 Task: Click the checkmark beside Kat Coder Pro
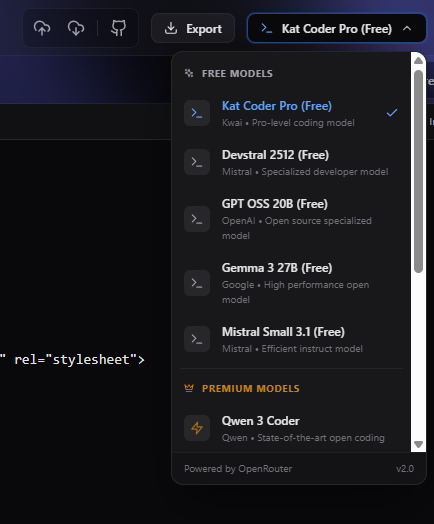(x=392, y=113)
